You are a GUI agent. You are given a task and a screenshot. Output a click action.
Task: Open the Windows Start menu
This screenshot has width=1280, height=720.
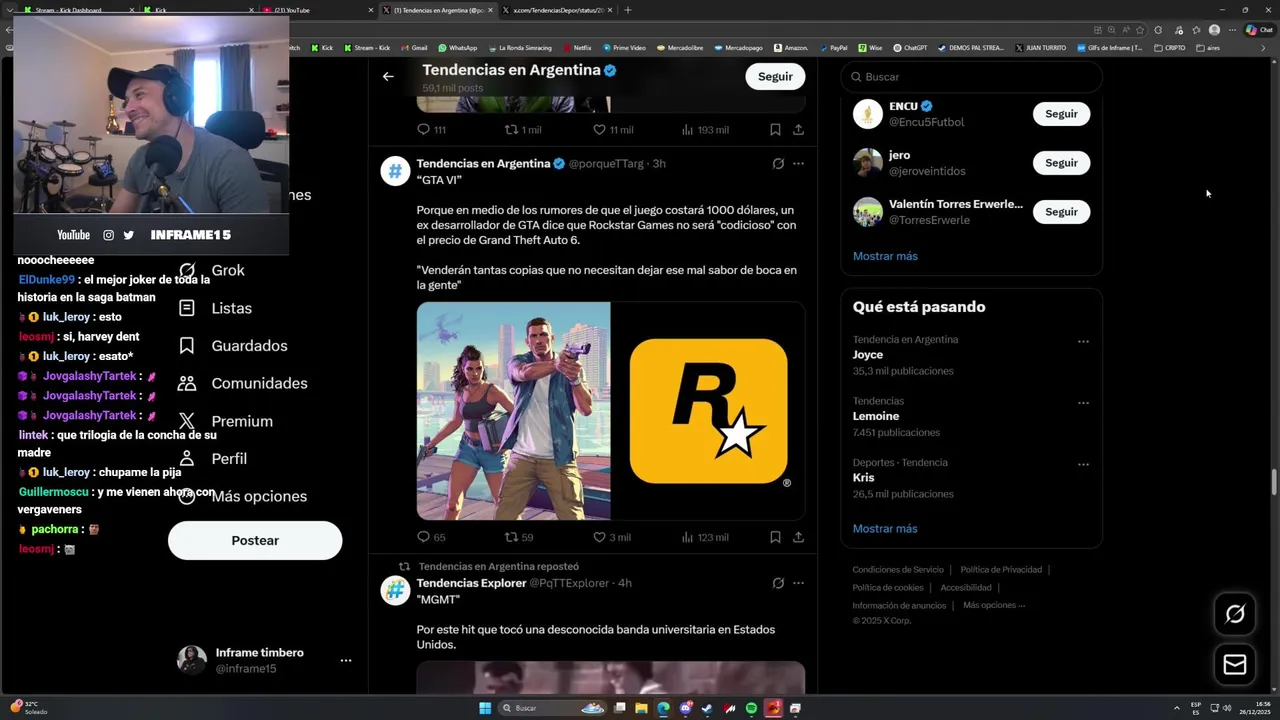point(485,708)
